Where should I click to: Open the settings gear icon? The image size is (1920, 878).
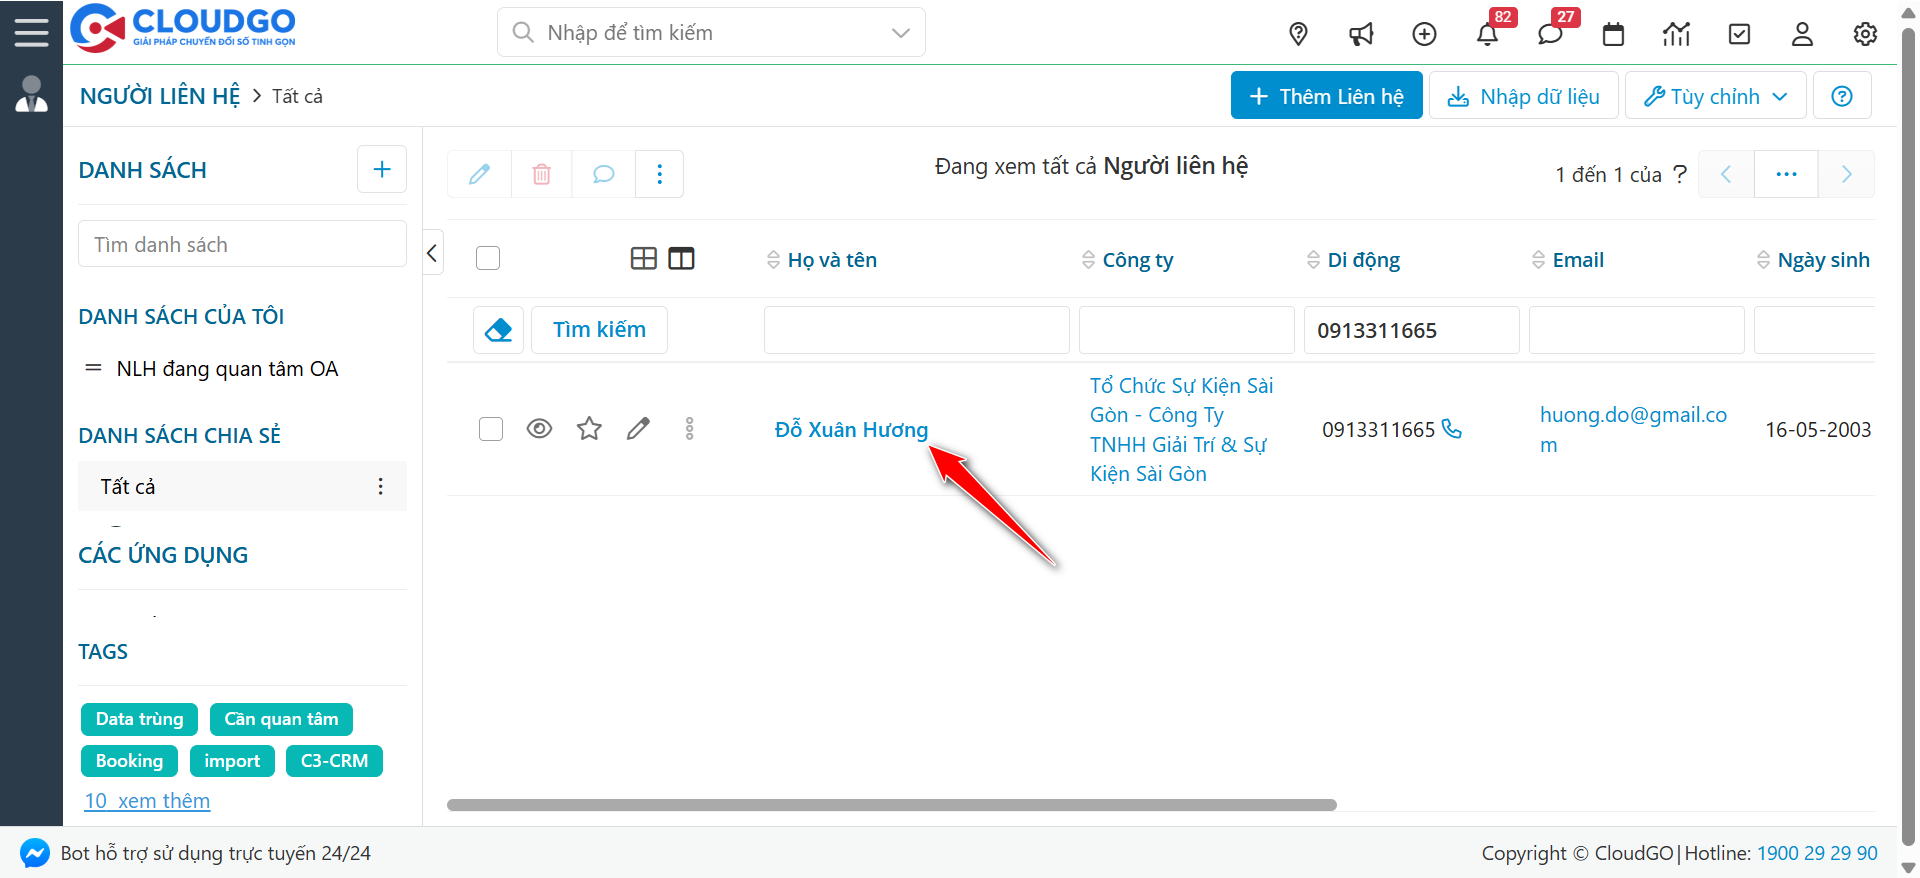pyautogui.click(x=1865, y=34)
